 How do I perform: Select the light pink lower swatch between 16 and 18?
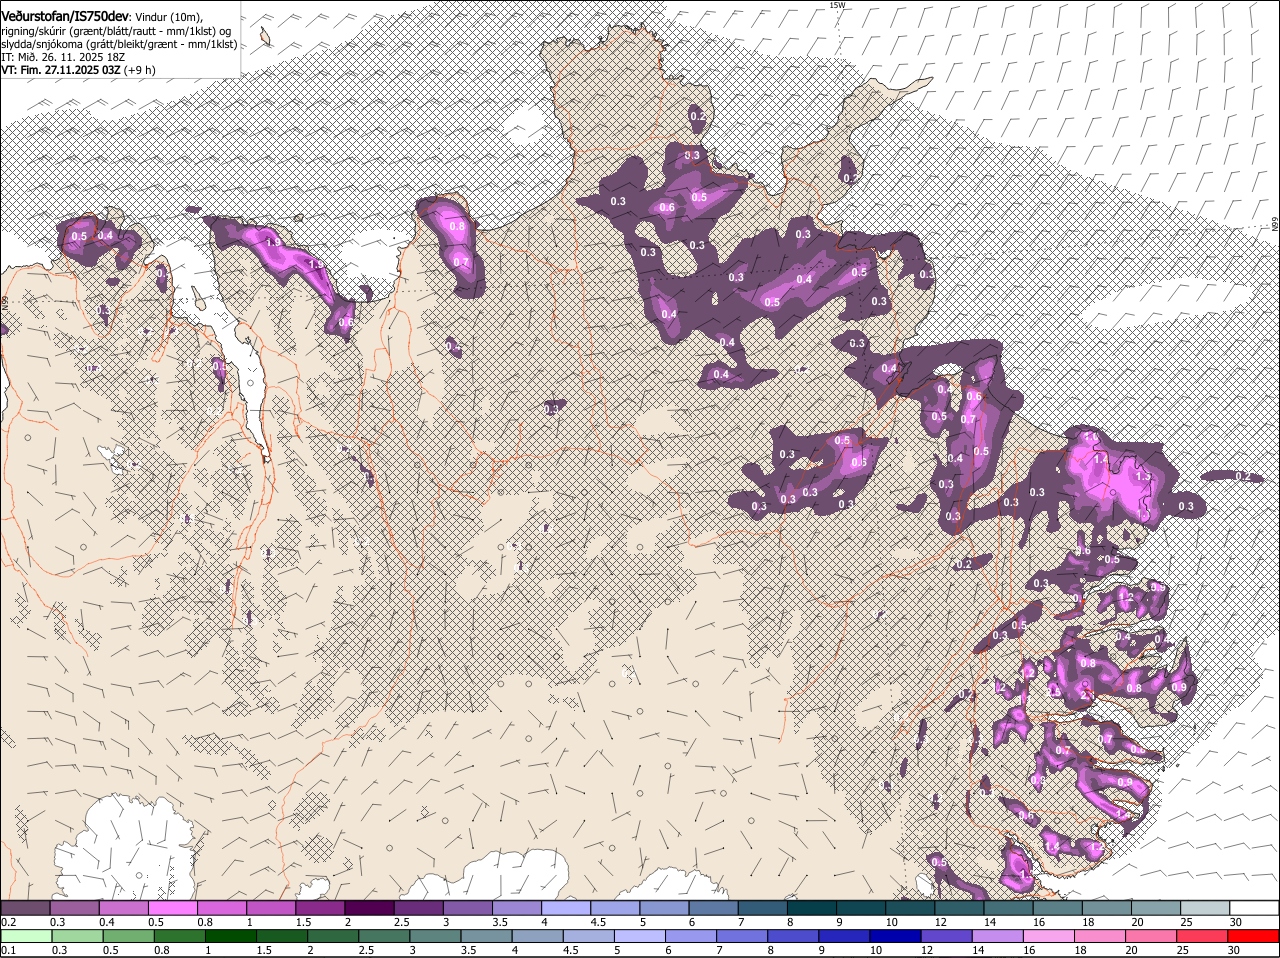(1048, 936)
